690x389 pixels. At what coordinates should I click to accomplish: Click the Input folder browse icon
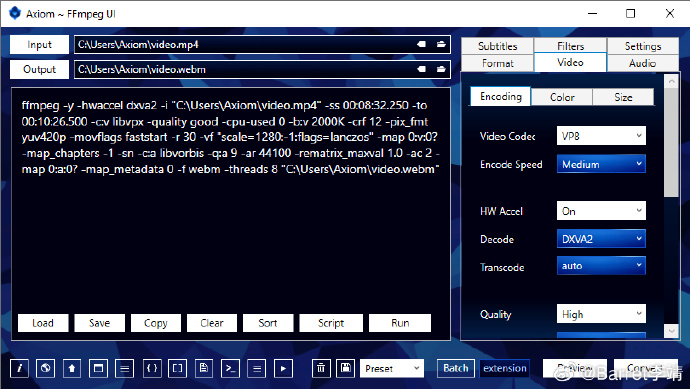click(441, 44)
